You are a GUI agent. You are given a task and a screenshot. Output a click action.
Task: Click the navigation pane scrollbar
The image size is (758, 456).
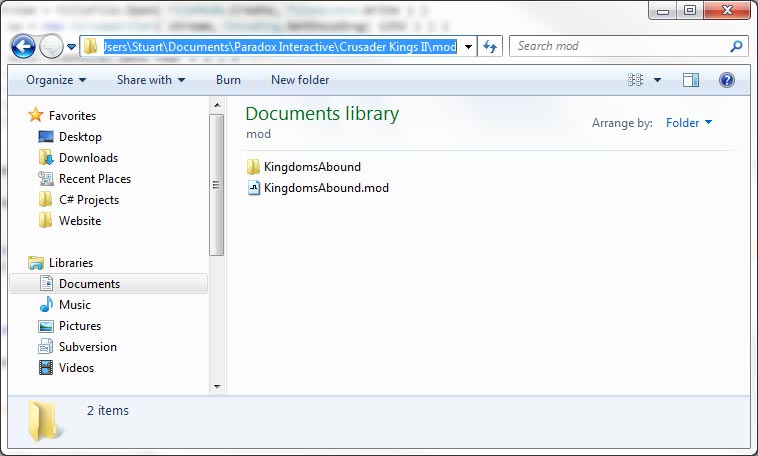217,185
